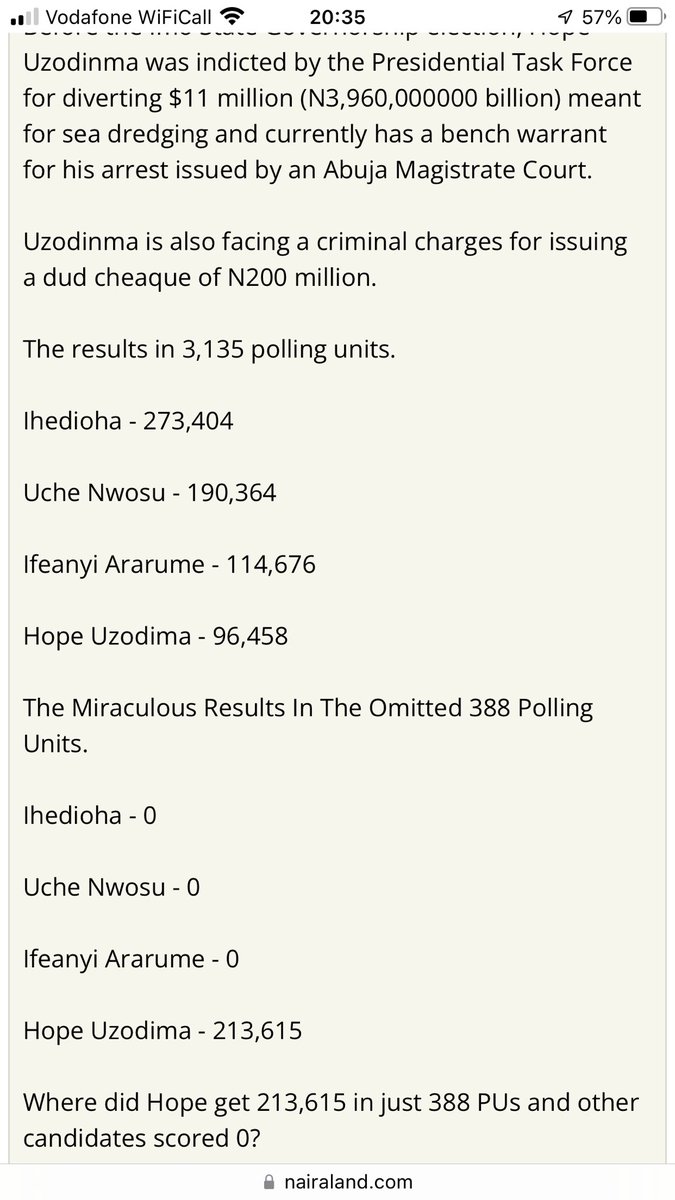Tap the WiFi icon in status bar
The image size is (675, 1200).
pyautogui.click(x=232, y=16)
